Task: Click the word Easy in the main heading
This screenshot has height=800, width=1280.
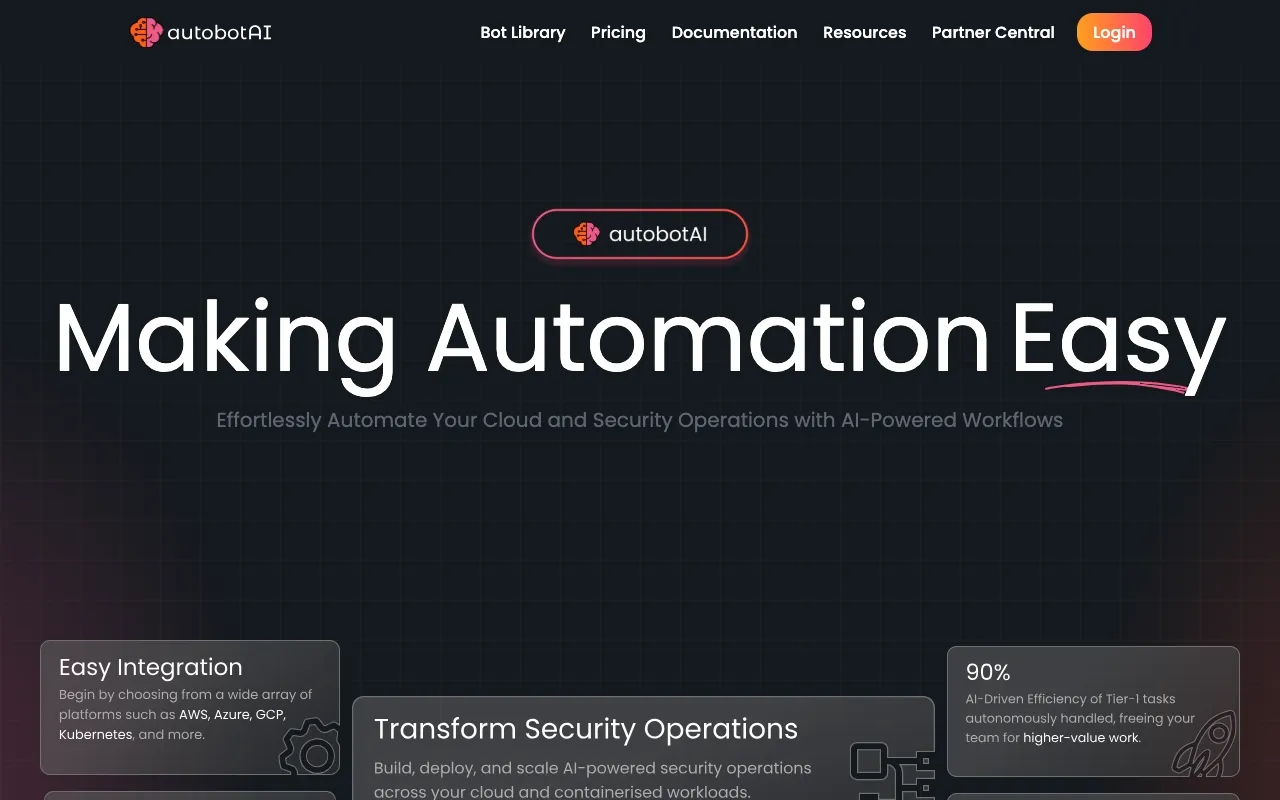Action: 1117,338
